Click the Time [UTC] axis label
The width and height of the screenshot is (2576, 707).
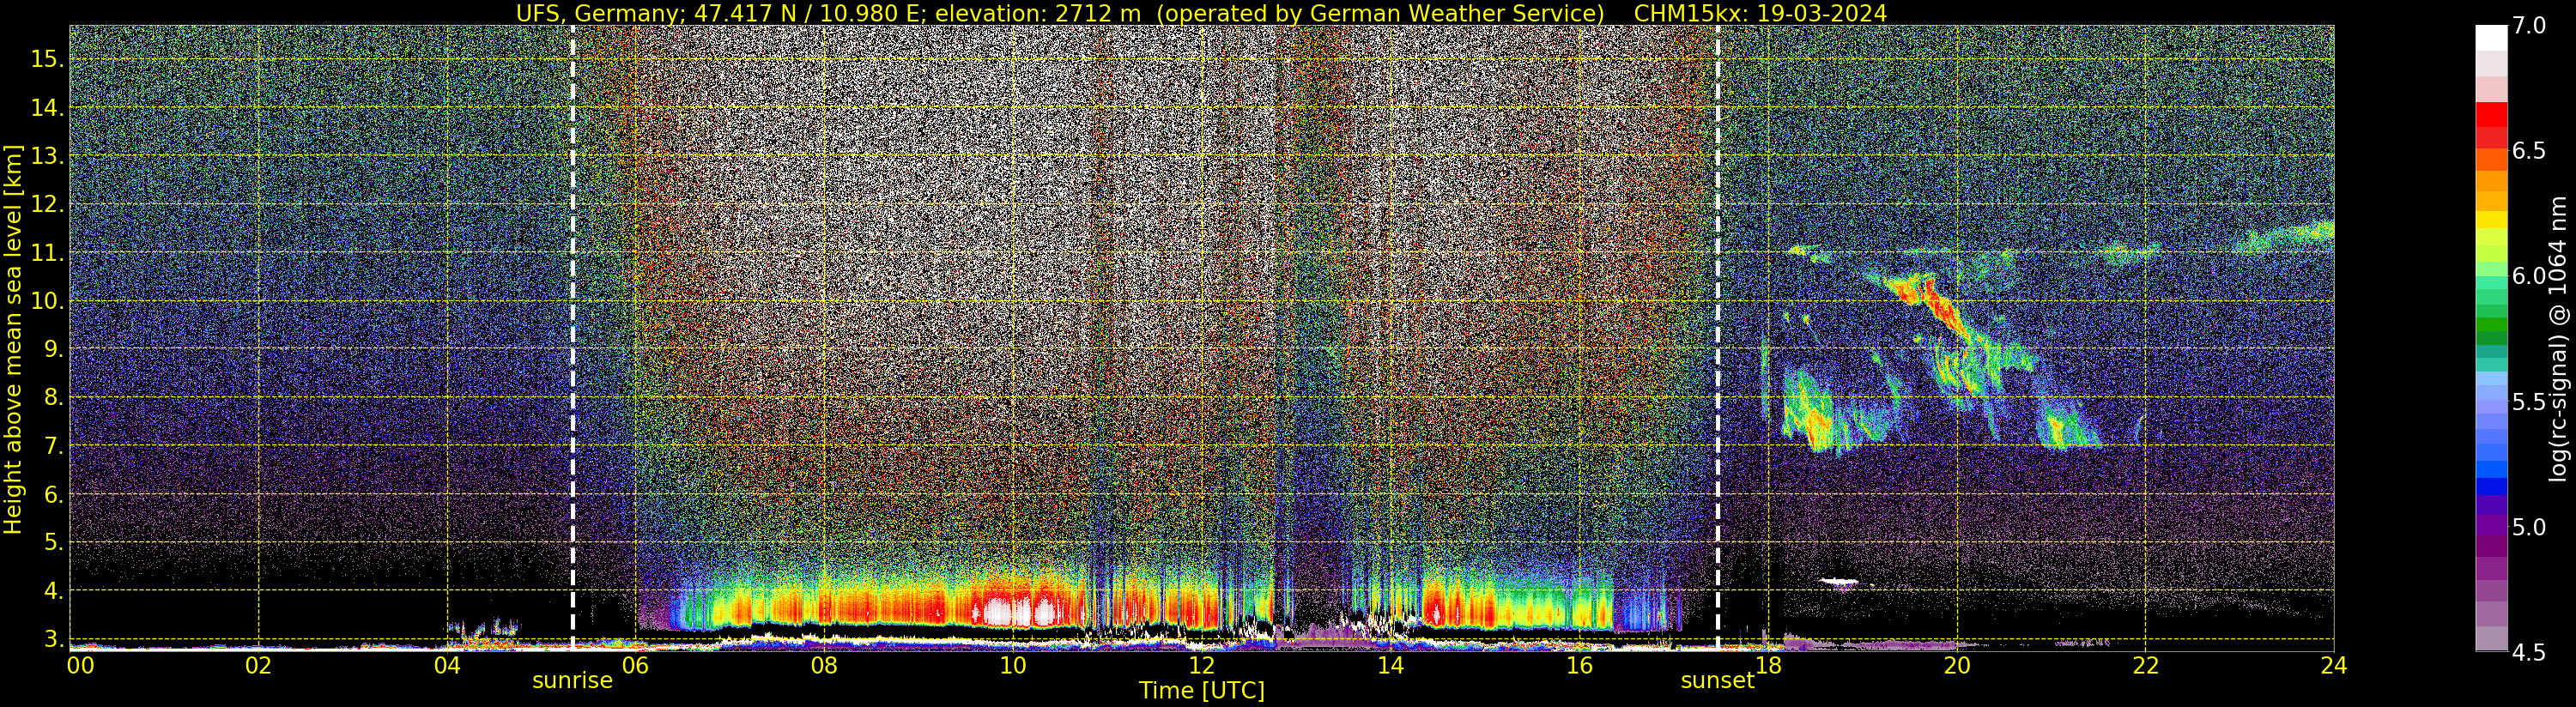tap(1202, 691)
